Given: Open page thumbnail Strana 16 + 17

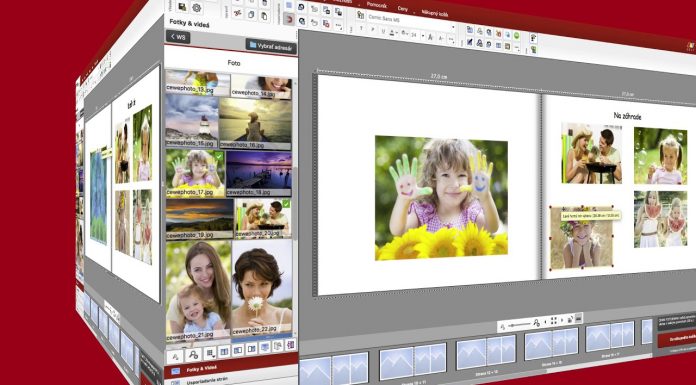Looking at the screenshot, I should pyautogui.click(x=610, y=336).
